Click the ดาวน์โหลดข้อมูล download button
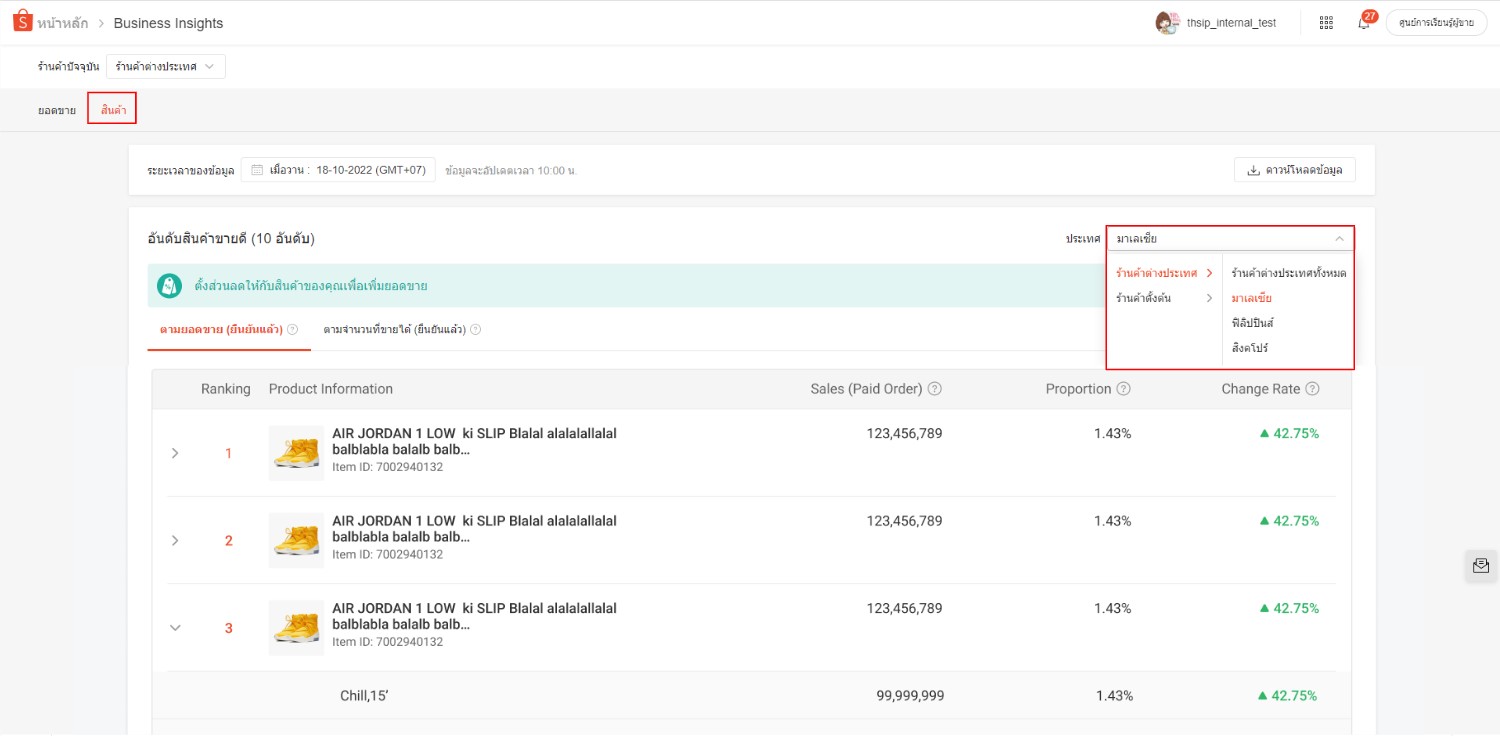 click(1294, 170)
